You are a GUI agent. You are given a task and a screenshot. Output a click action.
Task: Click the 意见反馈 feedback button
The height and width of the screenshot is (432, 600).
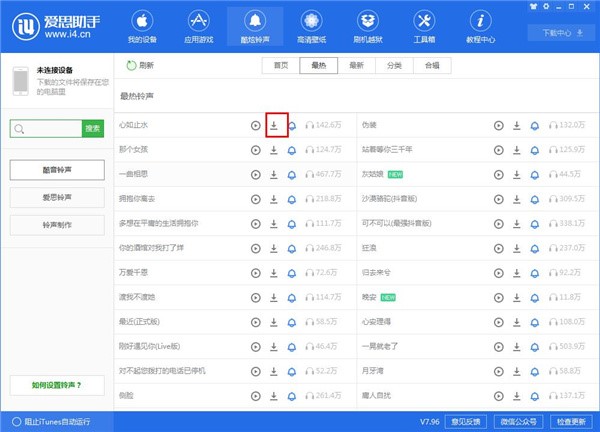click(466, 422)
